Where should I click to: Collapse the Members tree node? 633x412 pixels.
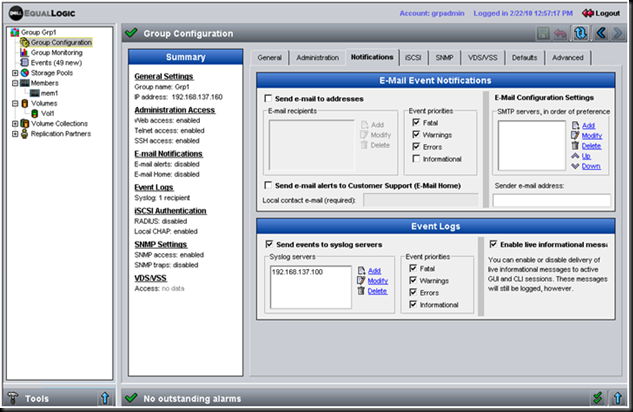(15, 83)
